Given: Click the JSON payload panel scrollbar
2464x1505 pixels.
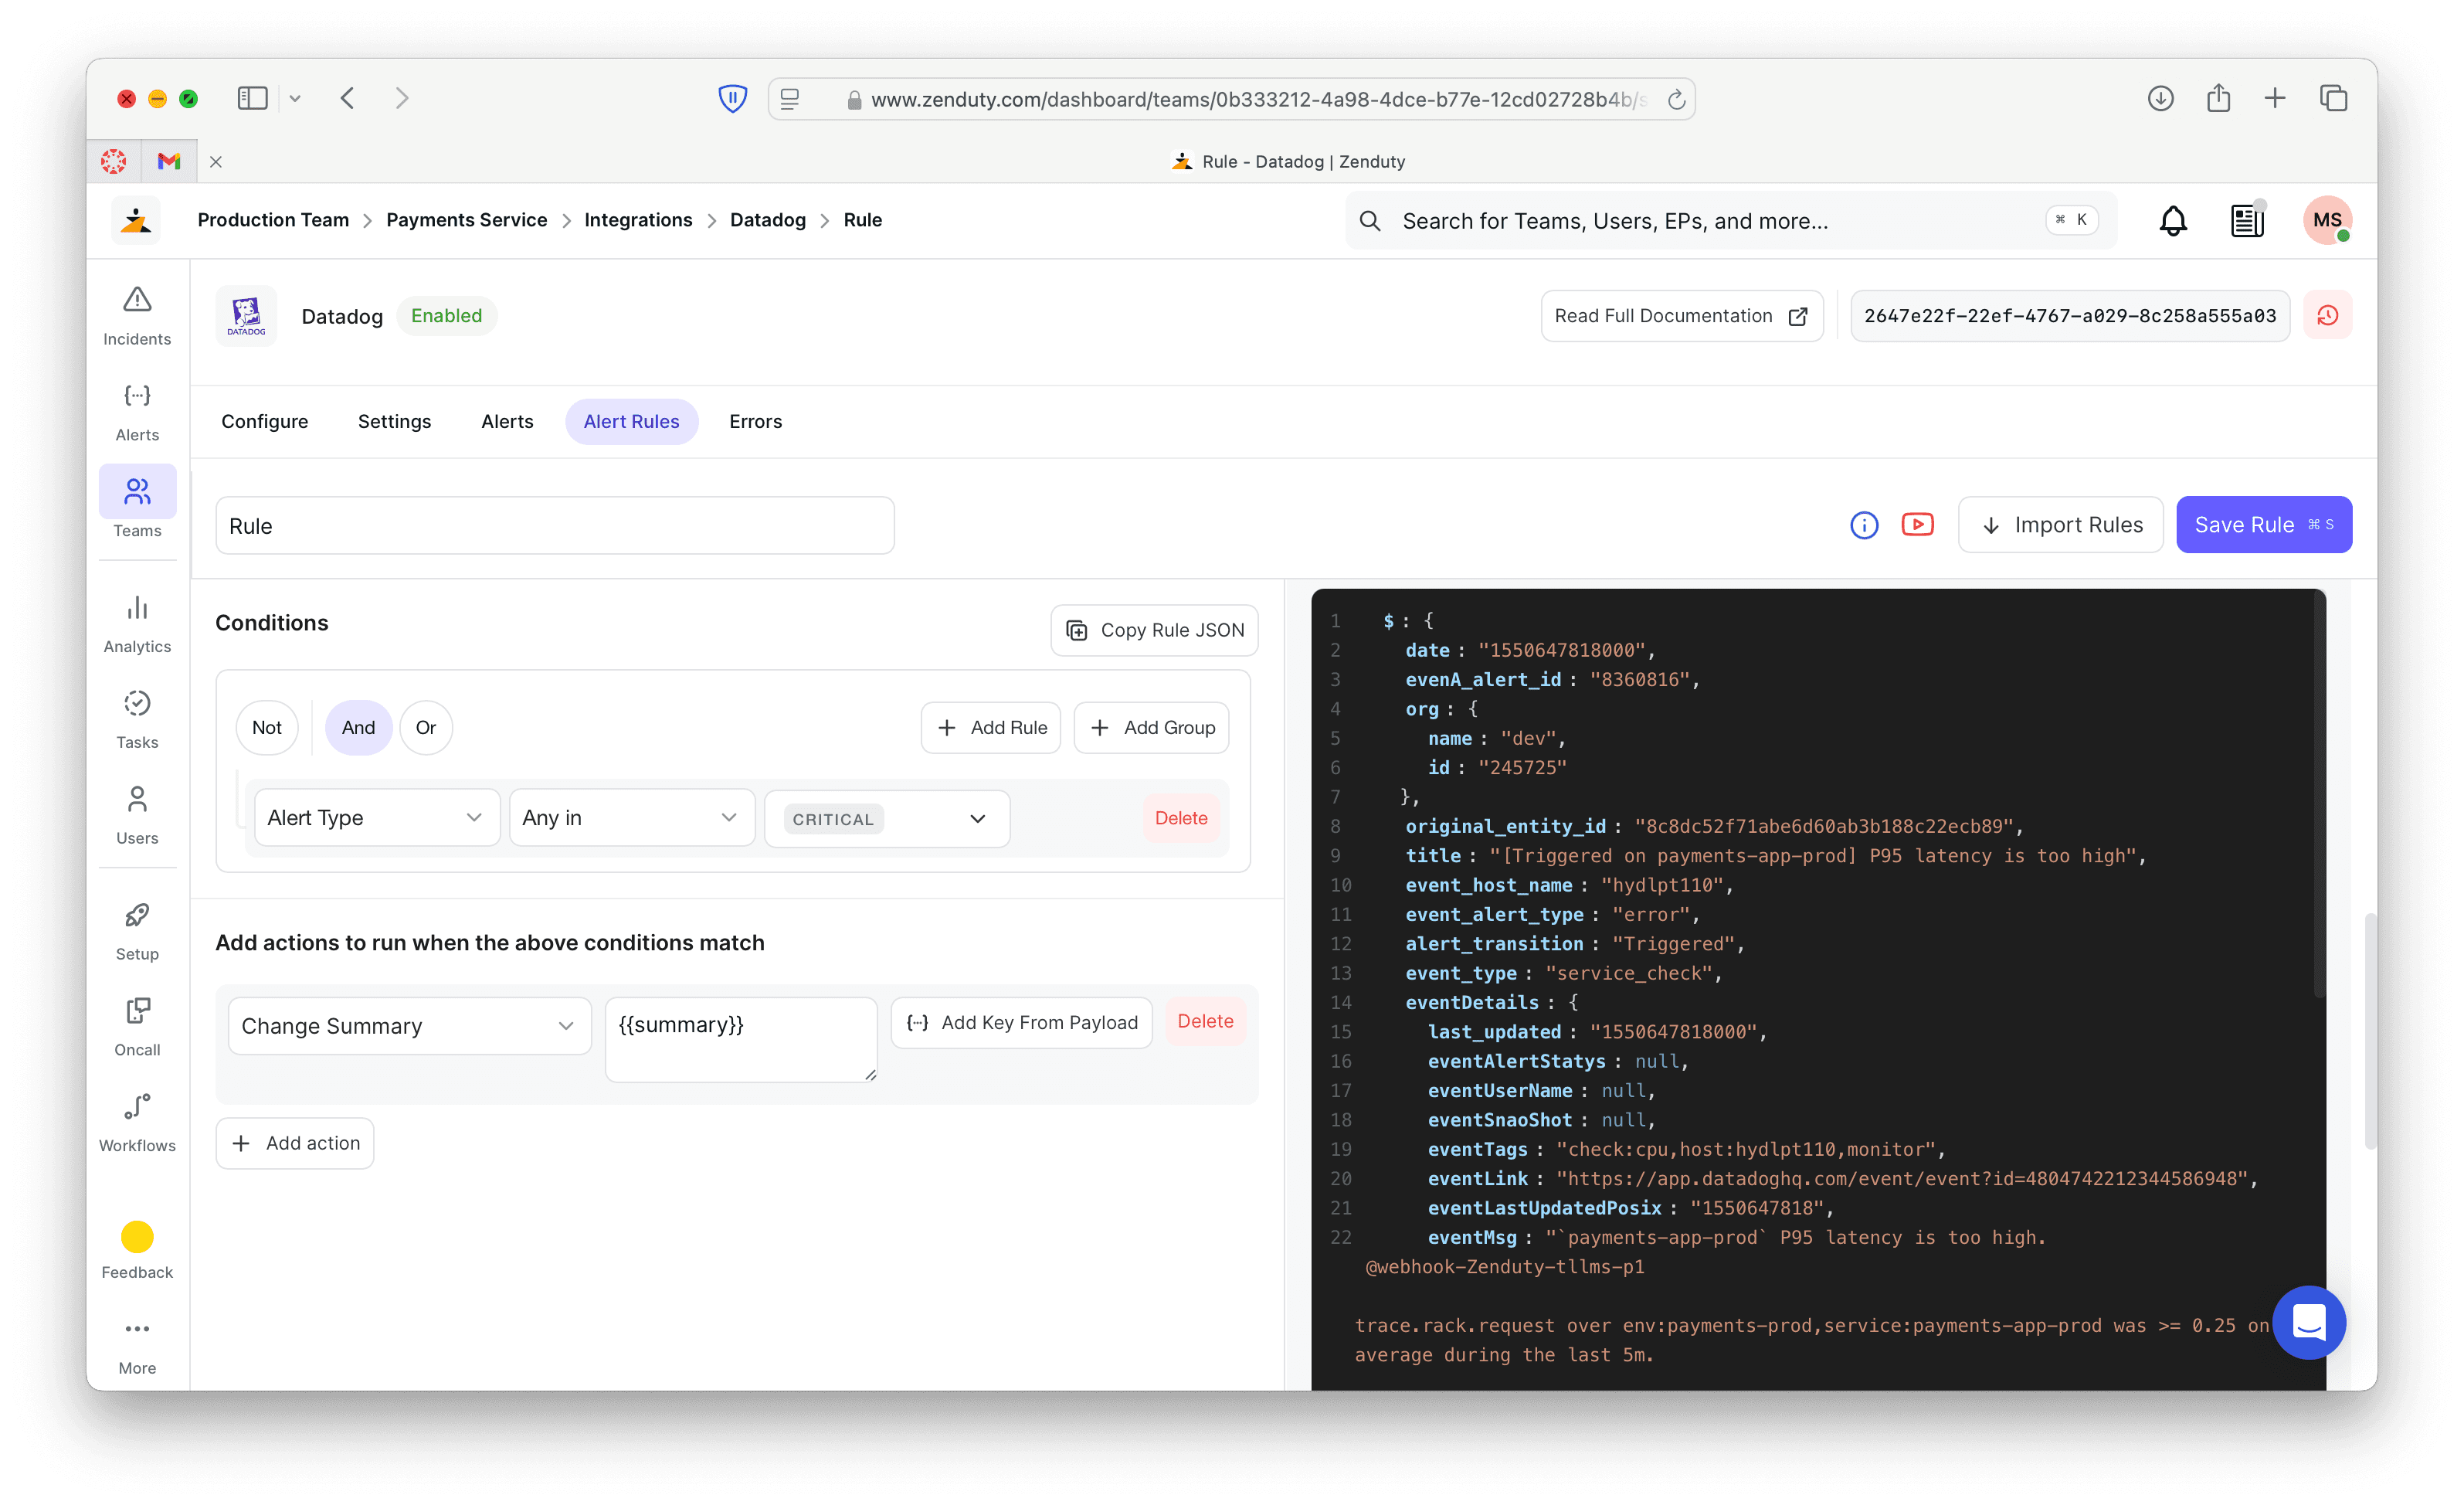Looking at the screenshot, I should point(2319,795).
